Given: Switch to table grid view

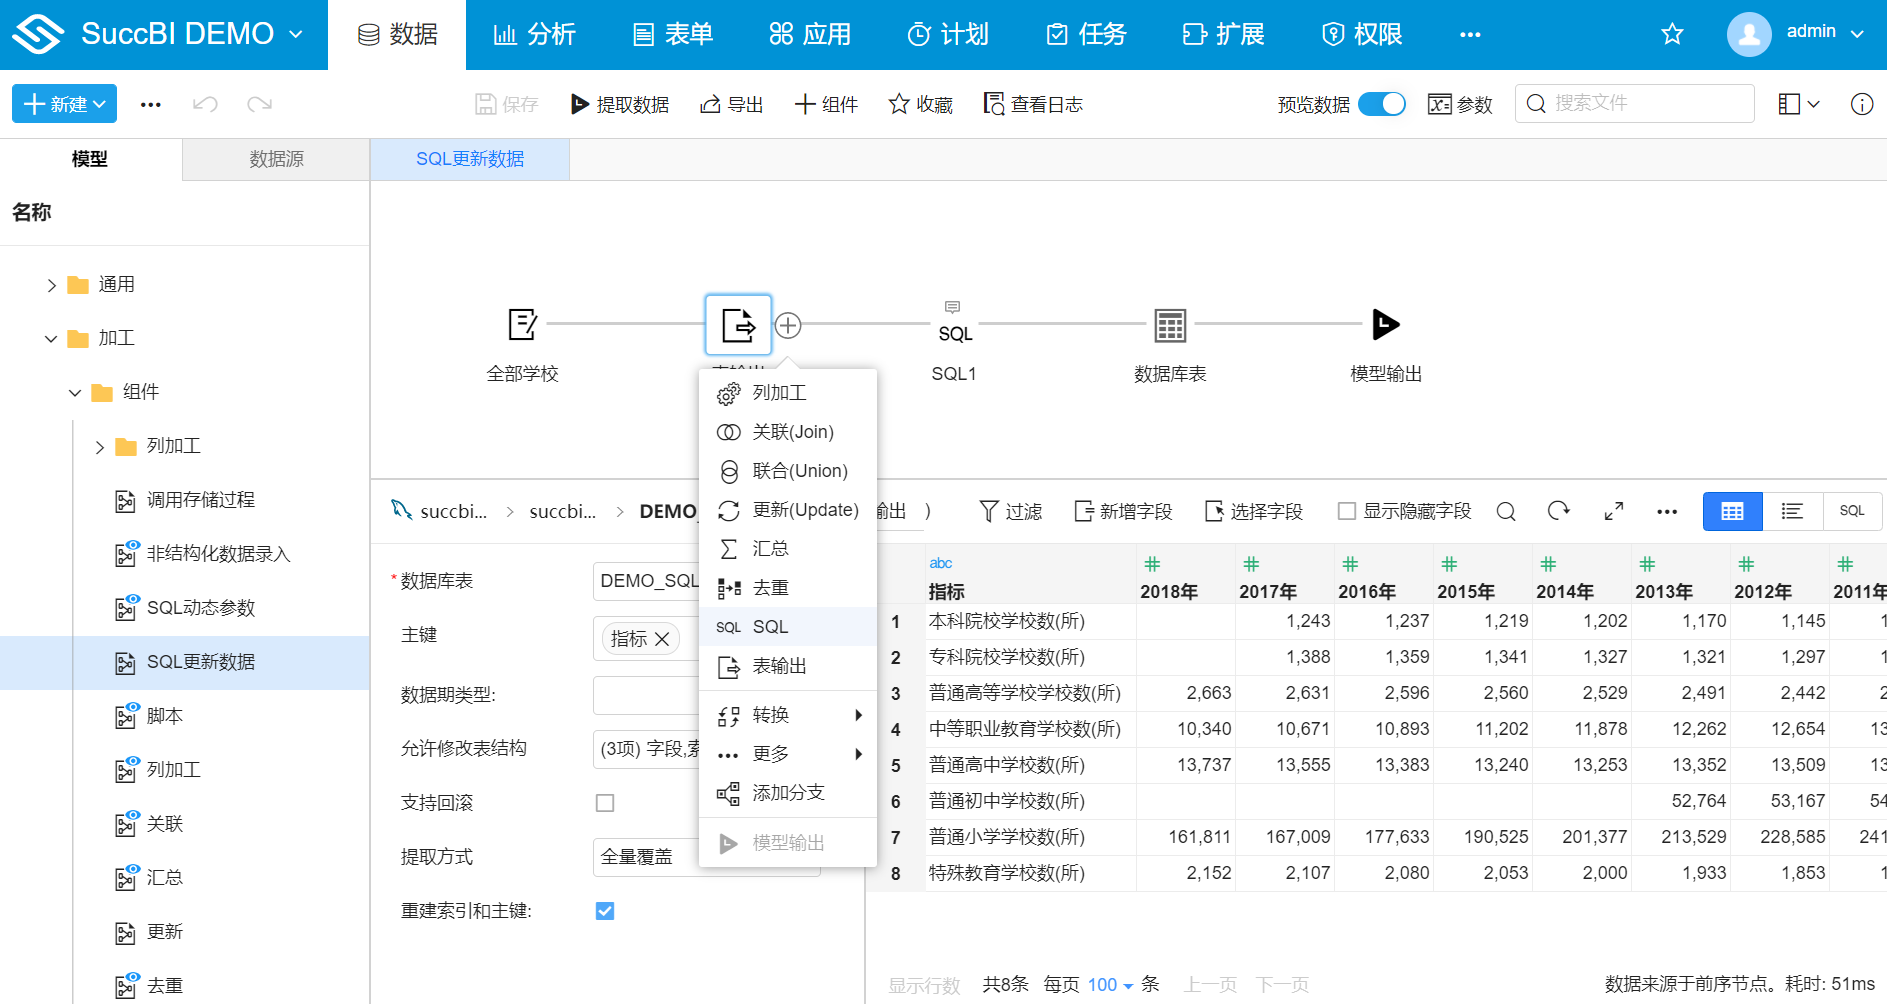Looking at the screenshot, I should 1732,511.
